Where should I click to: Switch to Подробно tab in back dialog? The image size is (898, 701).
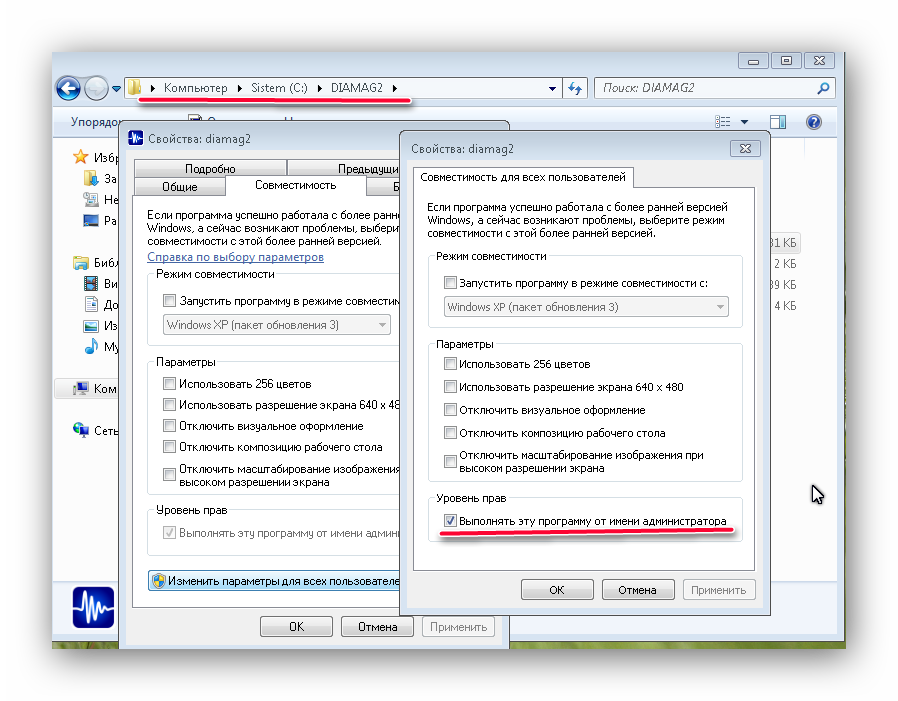click(210, 168)
